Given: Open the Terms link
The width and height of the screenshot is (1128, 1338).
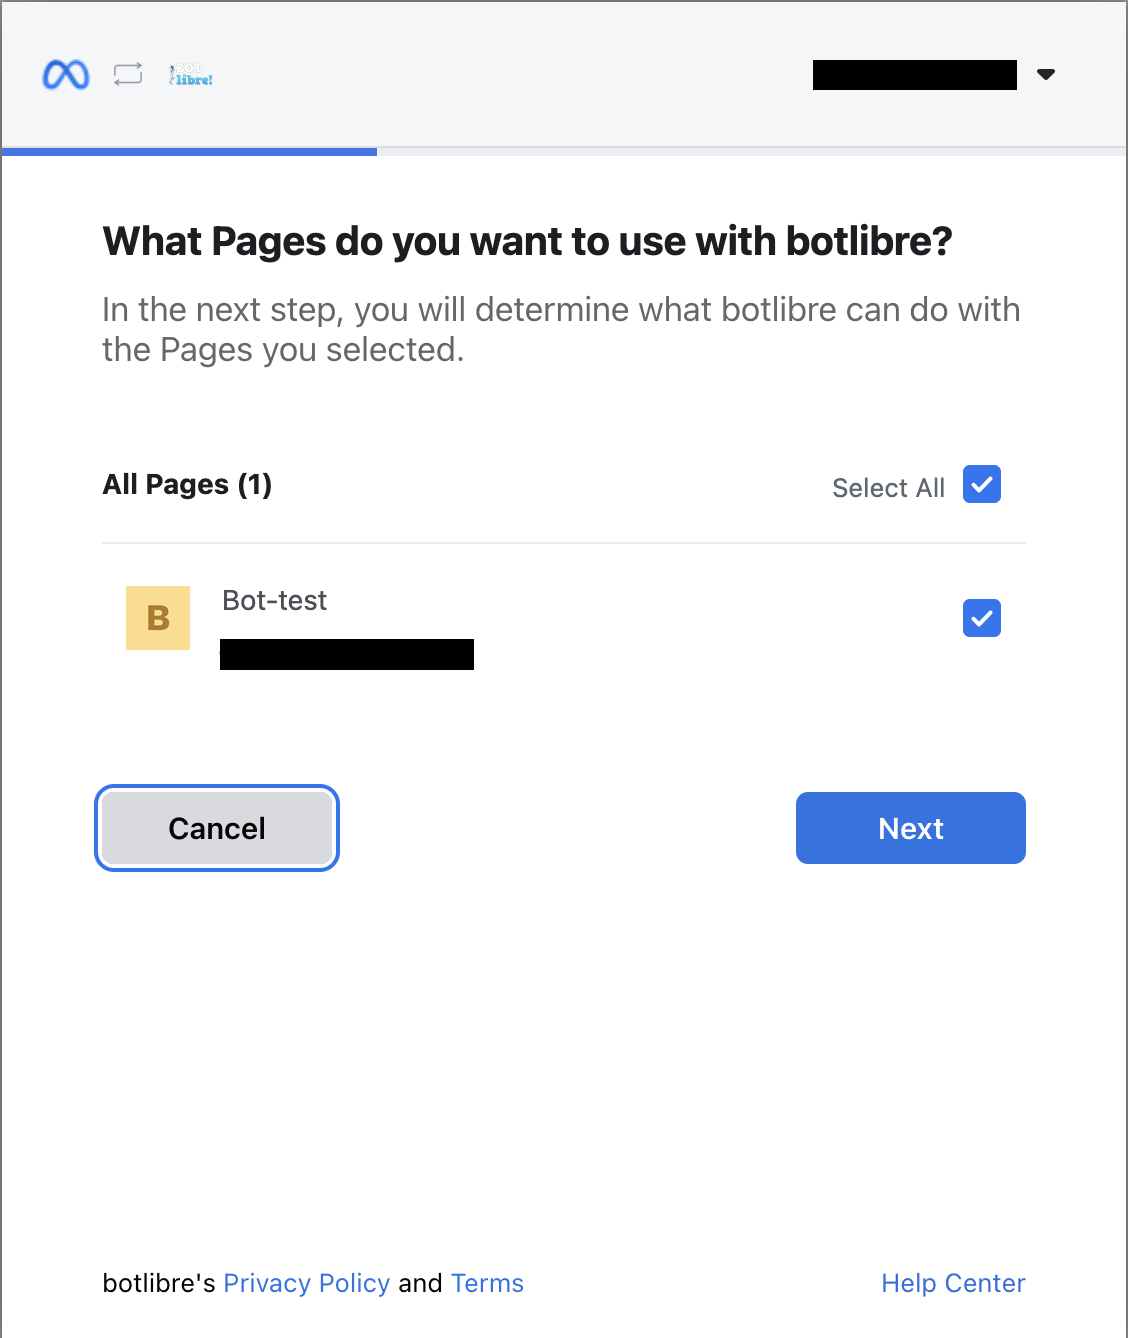Looking at the screenshot, I should tap(487, 1283).
